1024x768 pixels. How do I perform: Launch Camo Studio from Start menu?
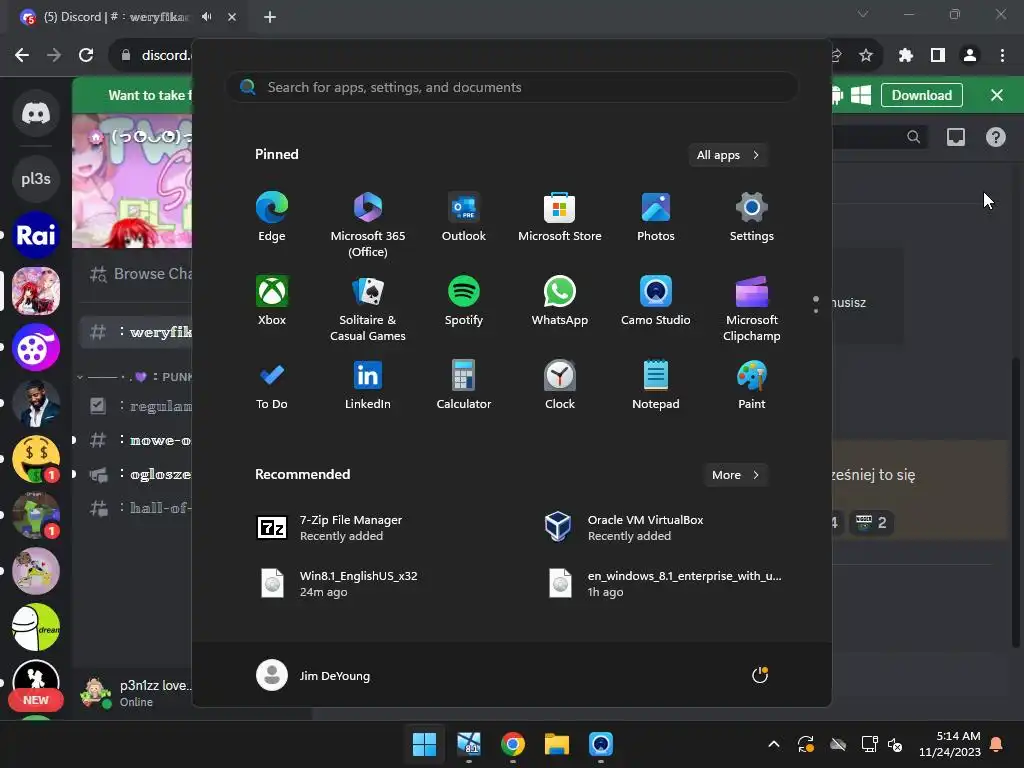click(656, 301)
